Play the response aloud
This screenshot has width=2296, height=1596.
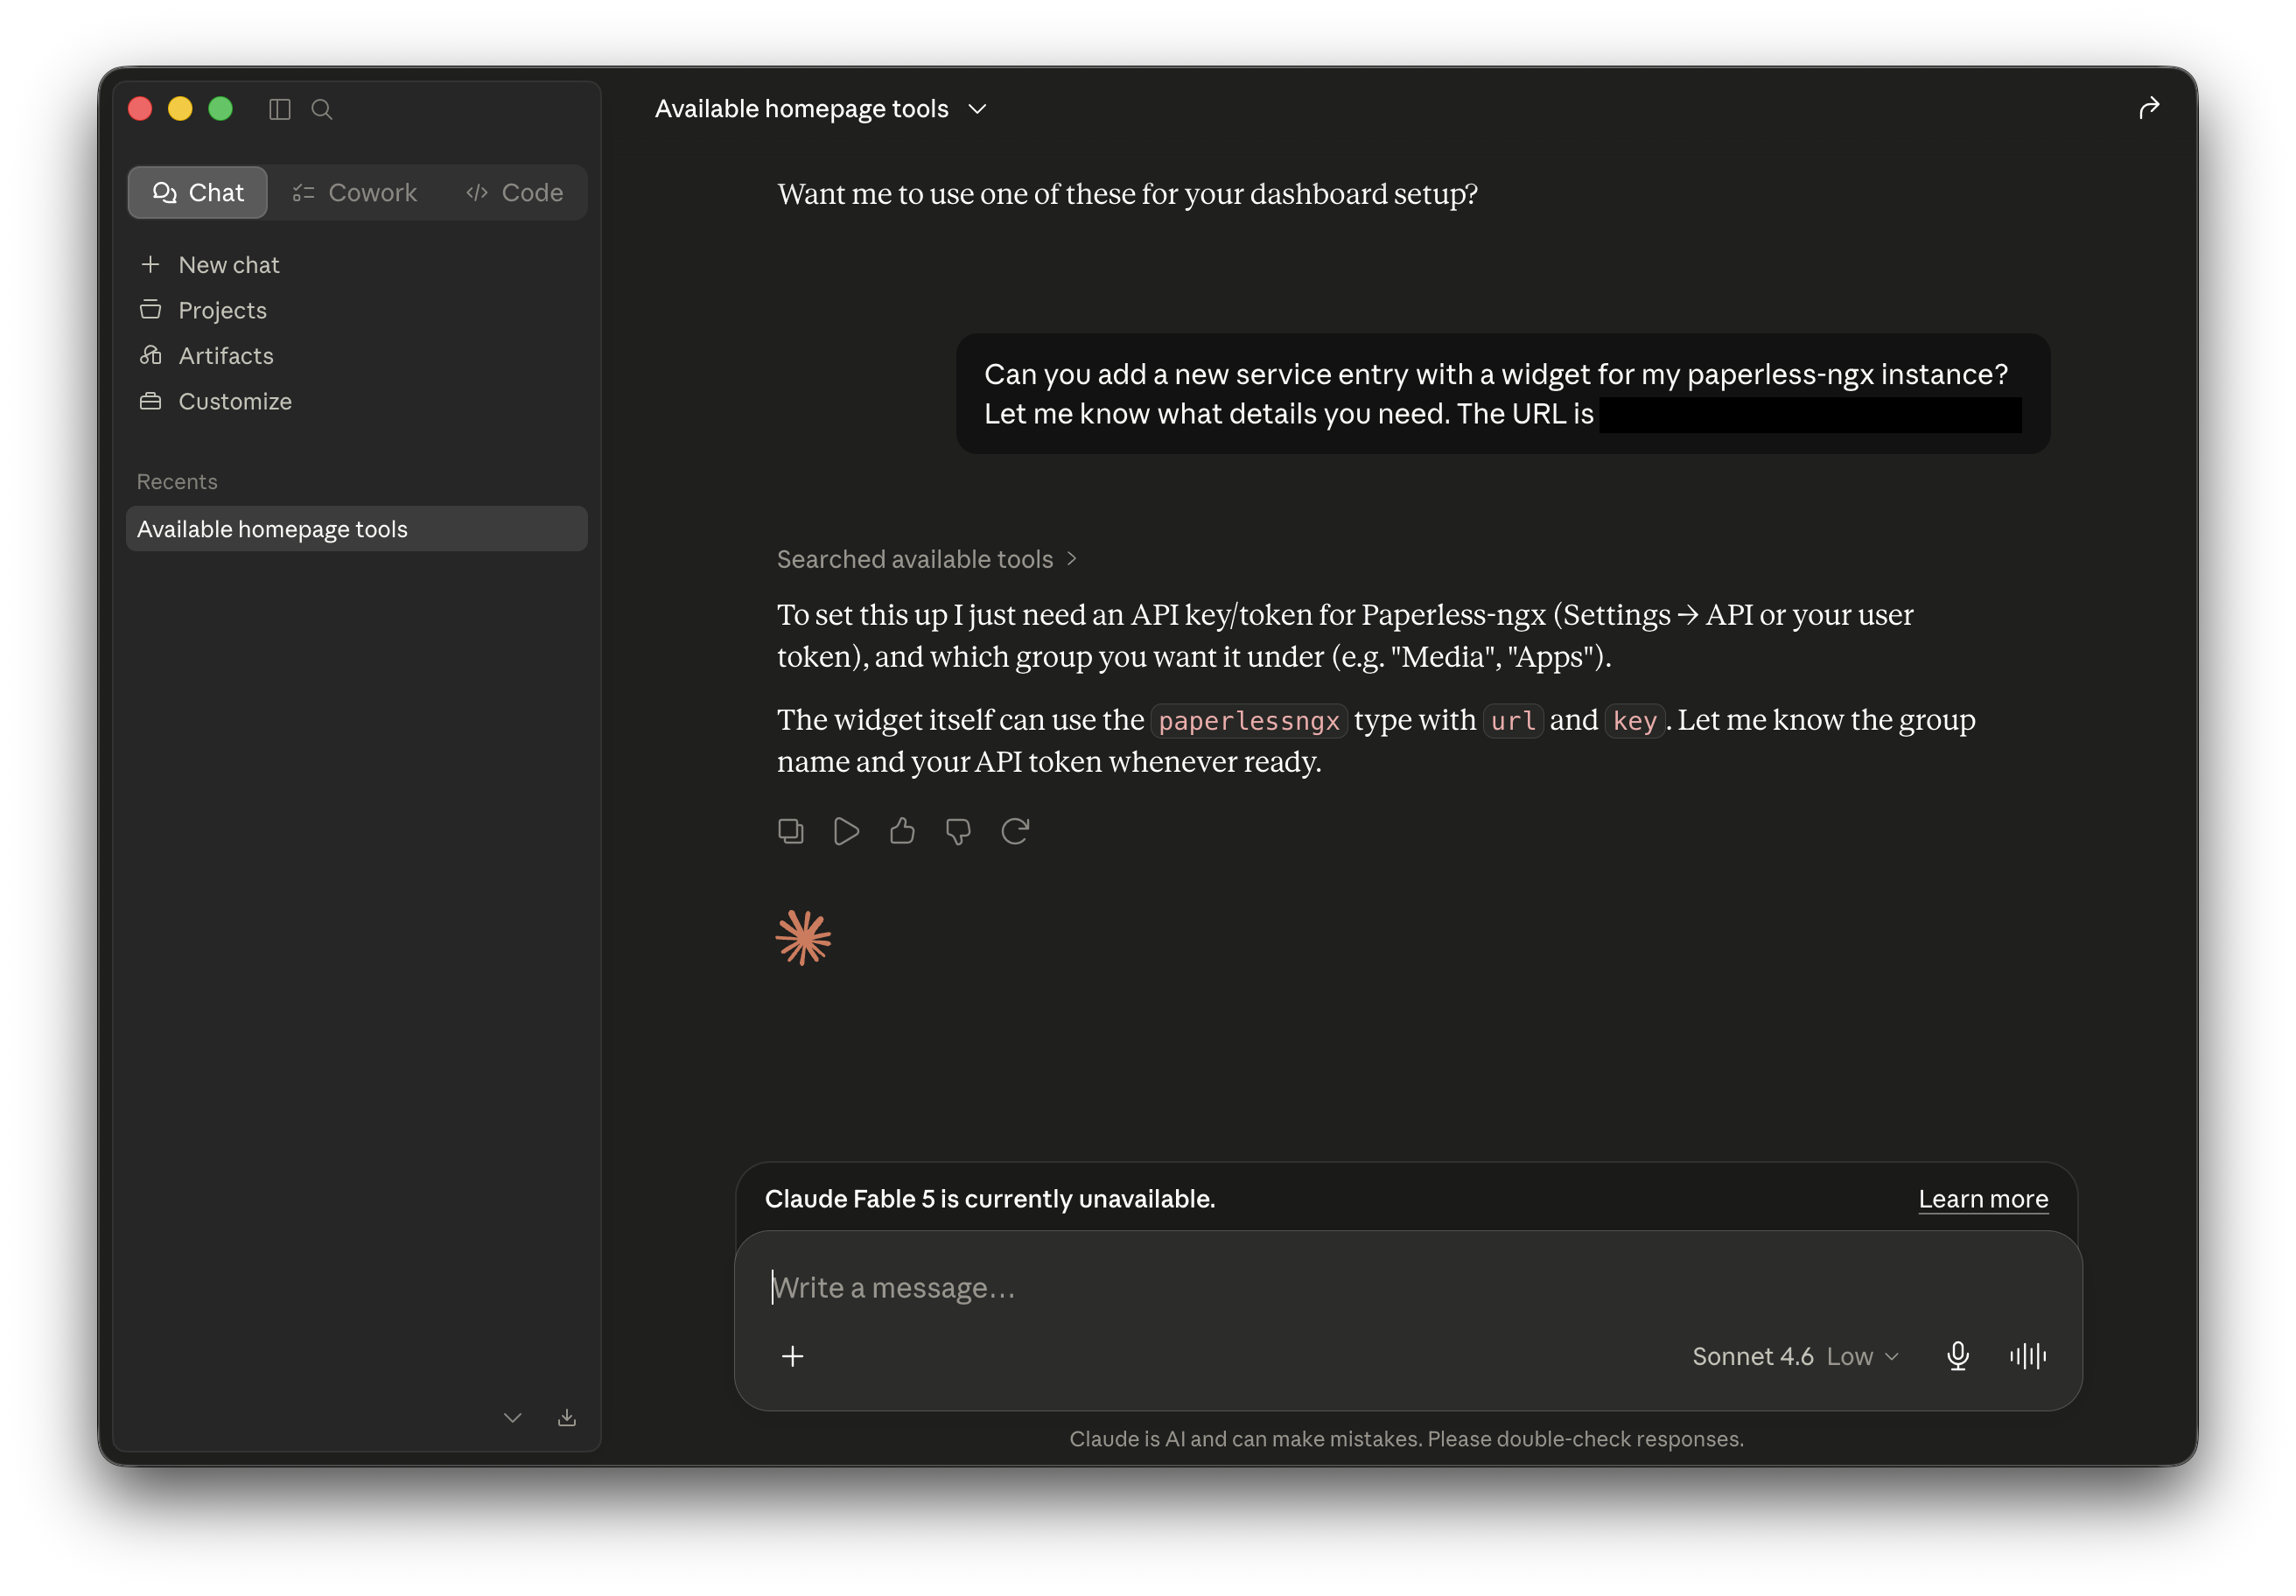coord(846,831)
